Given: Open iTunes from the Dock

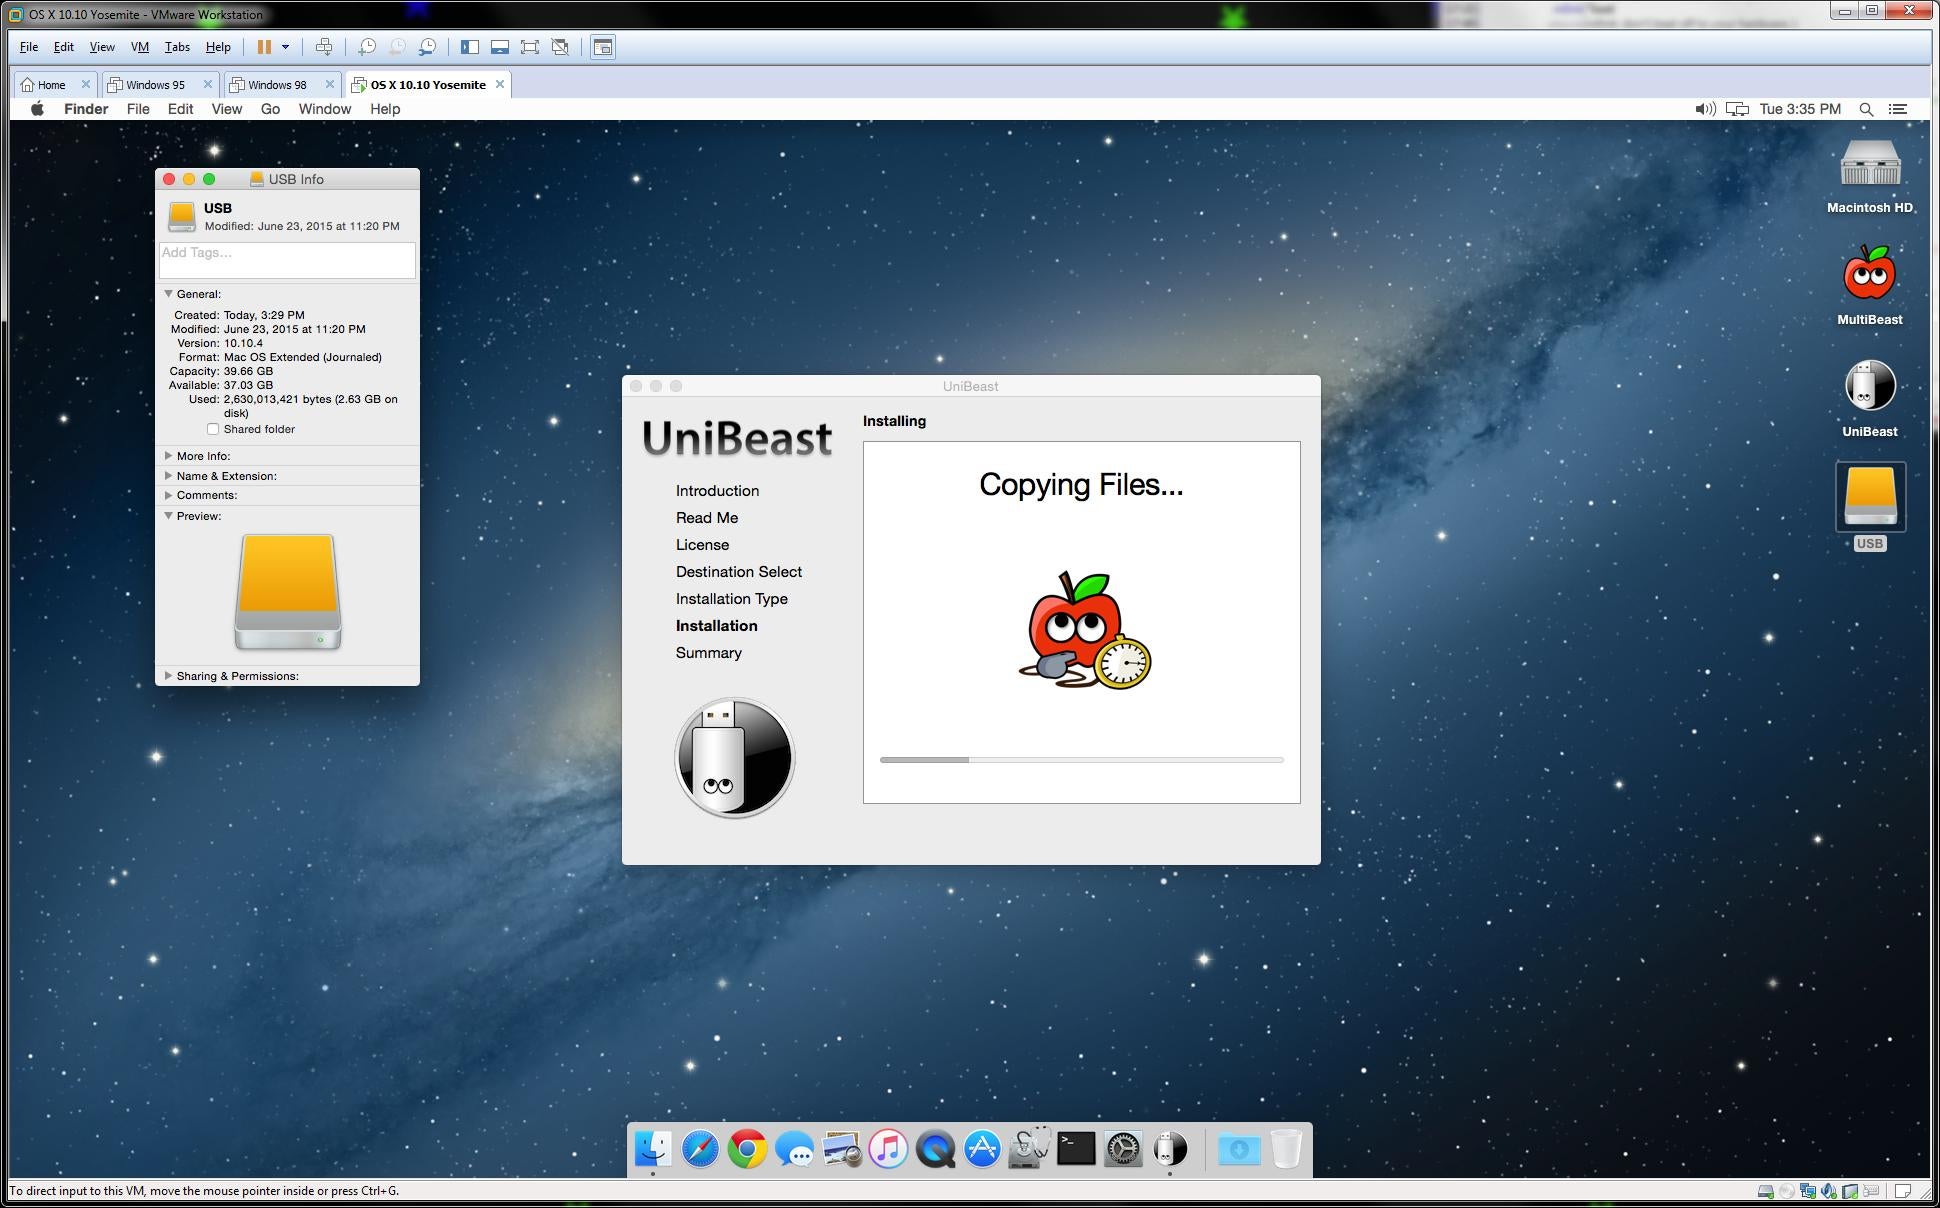Looking at the screenshot, I should pos(888,1149).
